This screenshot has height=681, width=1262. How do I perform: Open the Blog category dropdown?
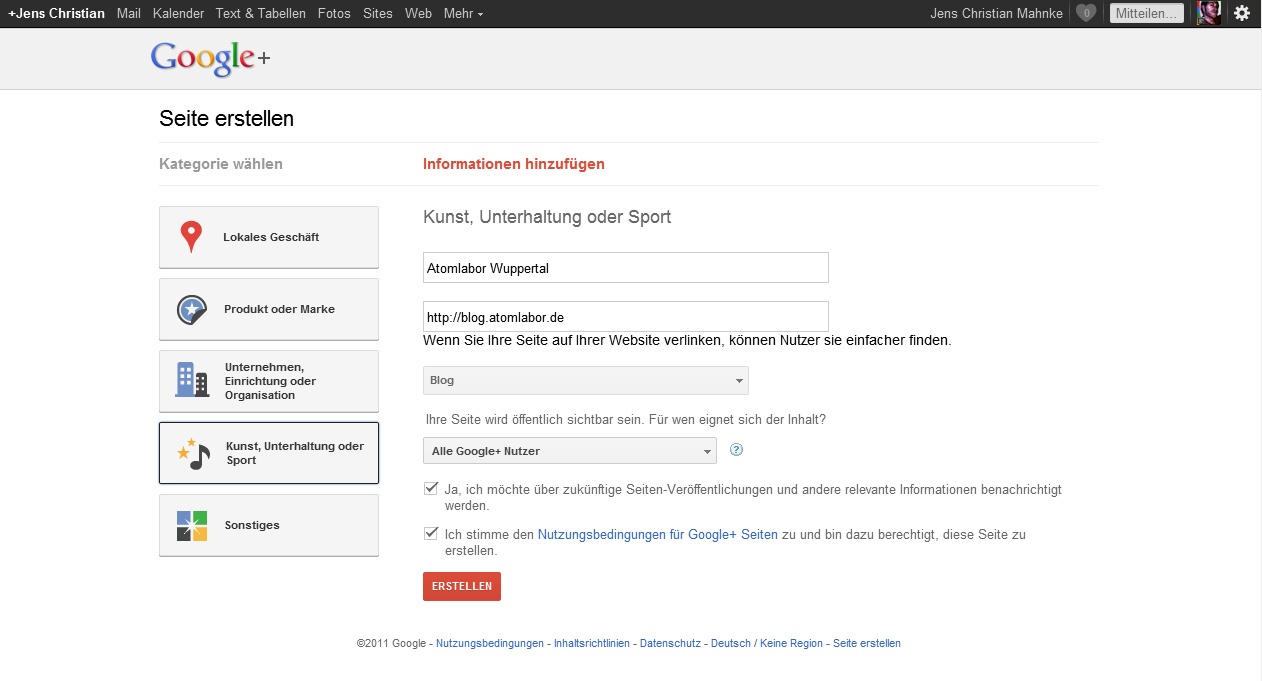click(x=586, y=380)
